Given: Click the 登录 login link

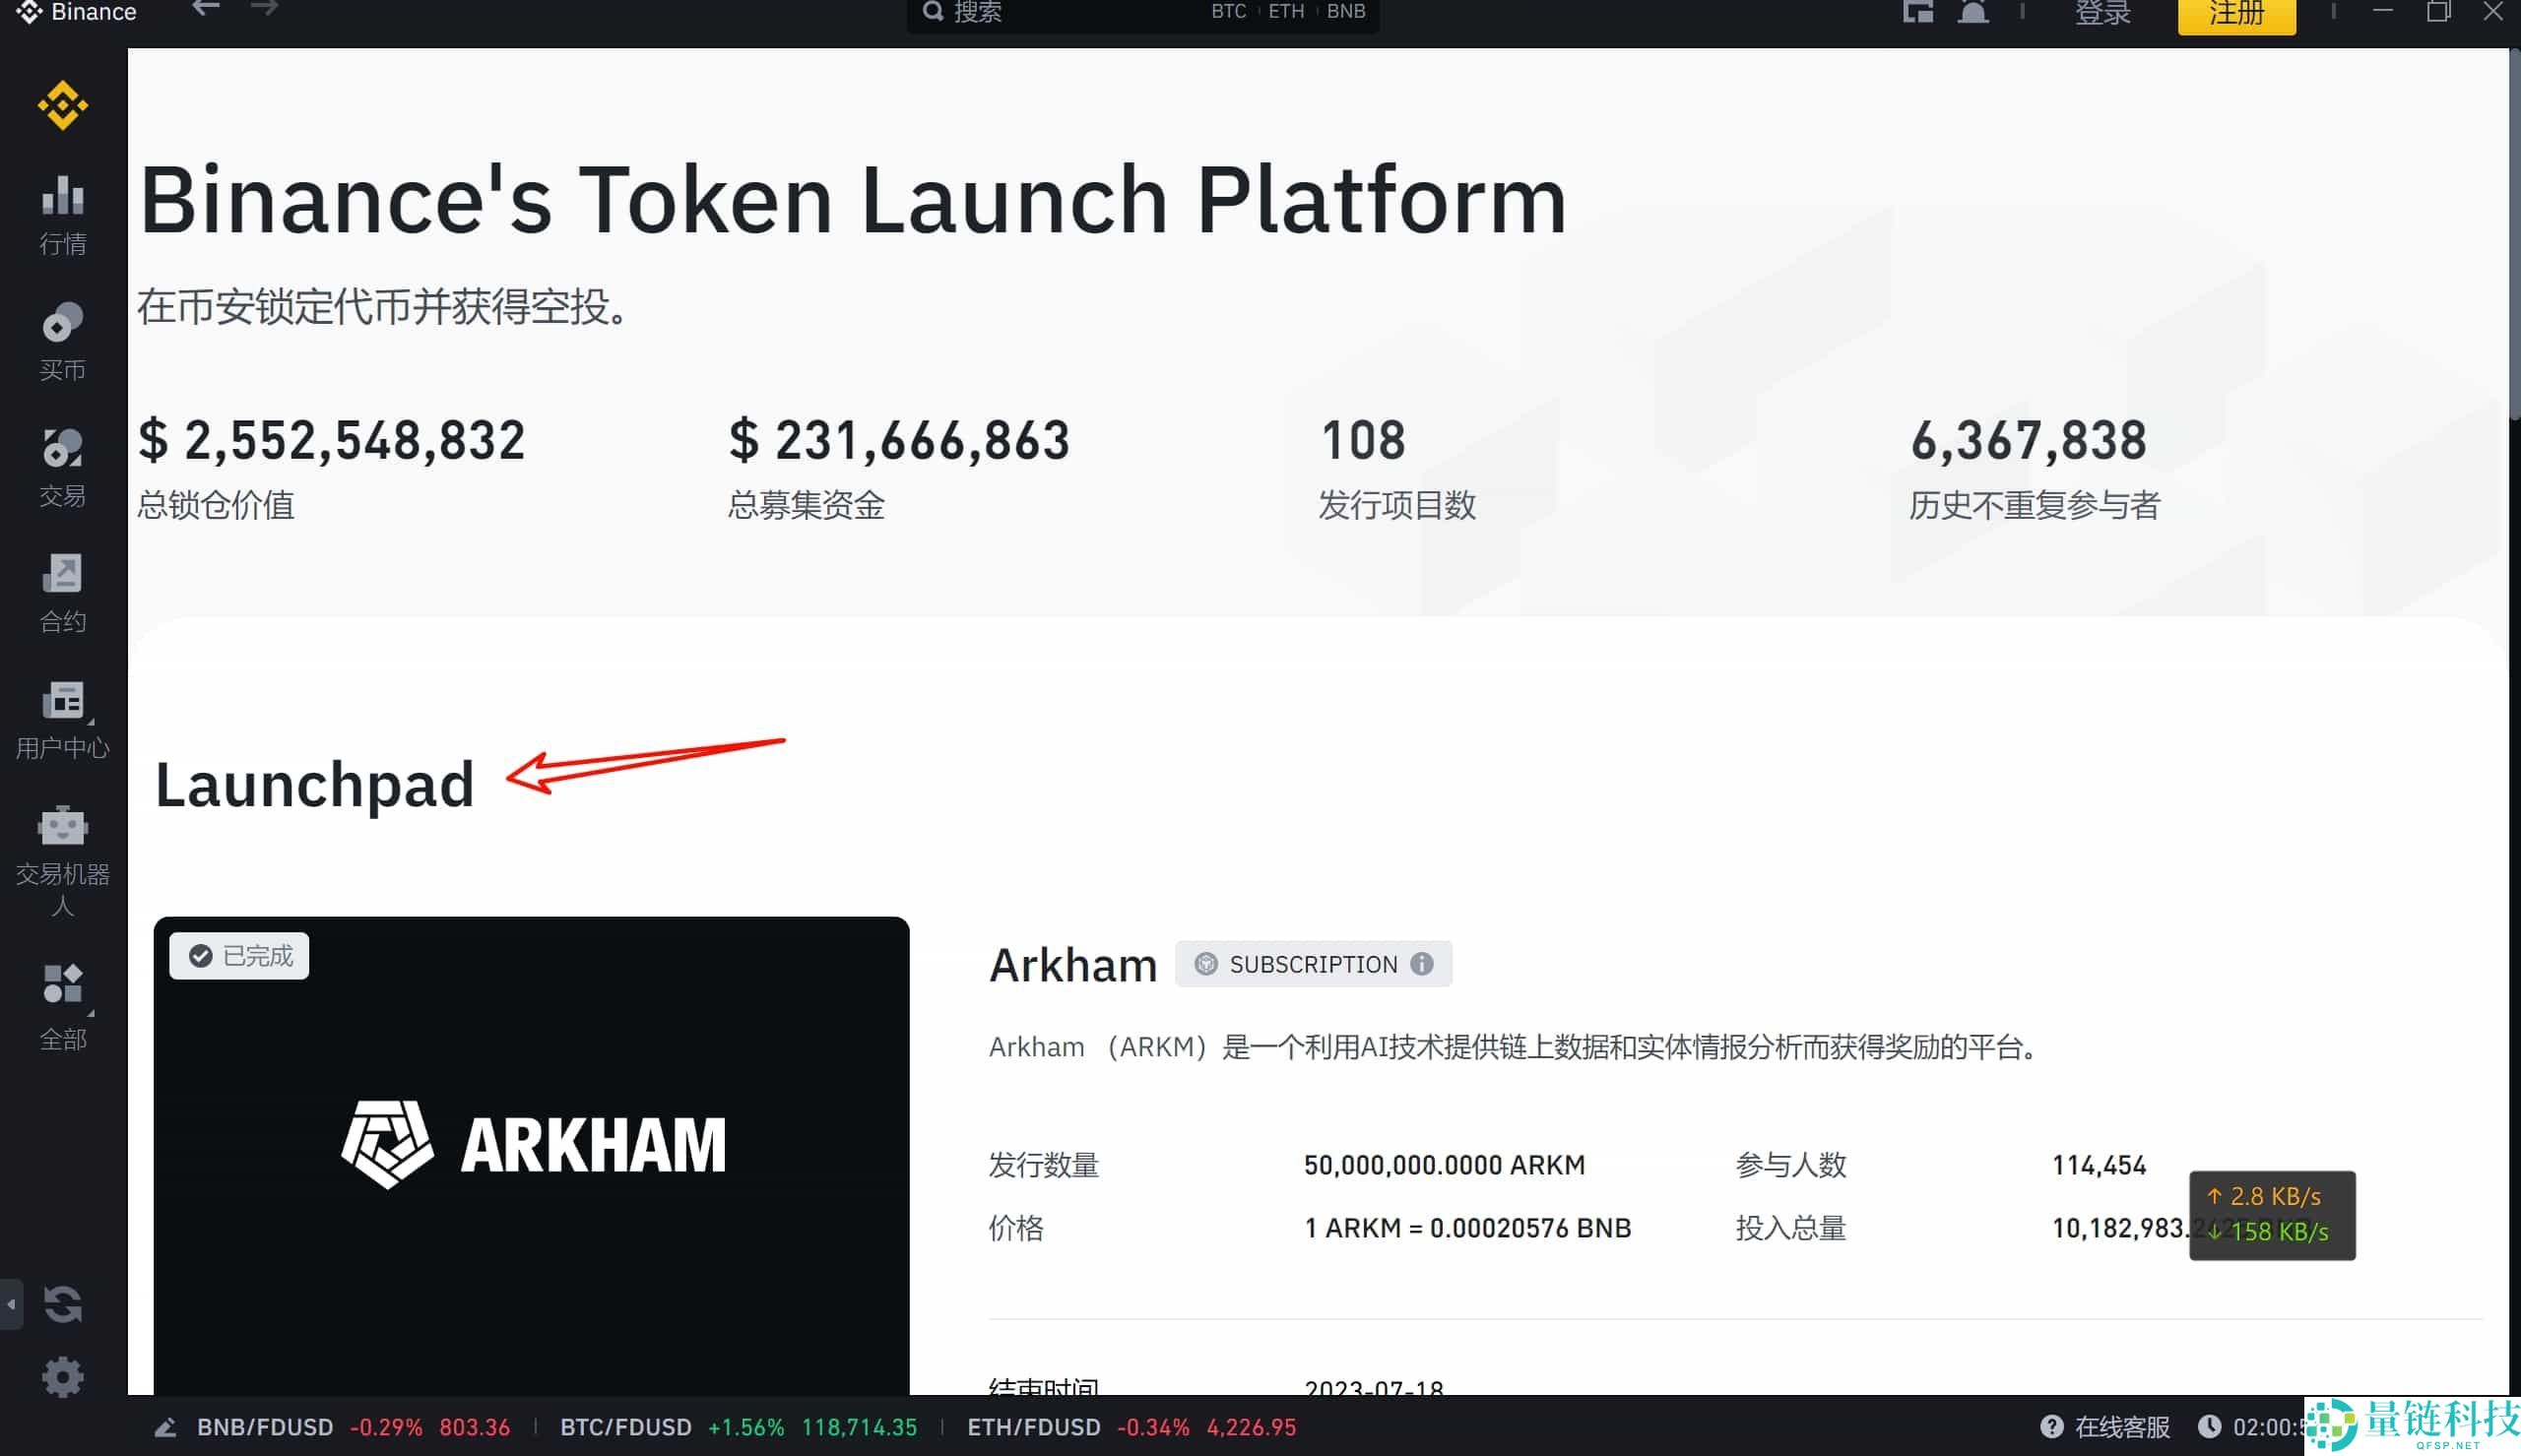Looking at the screenshot, I should click(x=2102, y=13).
